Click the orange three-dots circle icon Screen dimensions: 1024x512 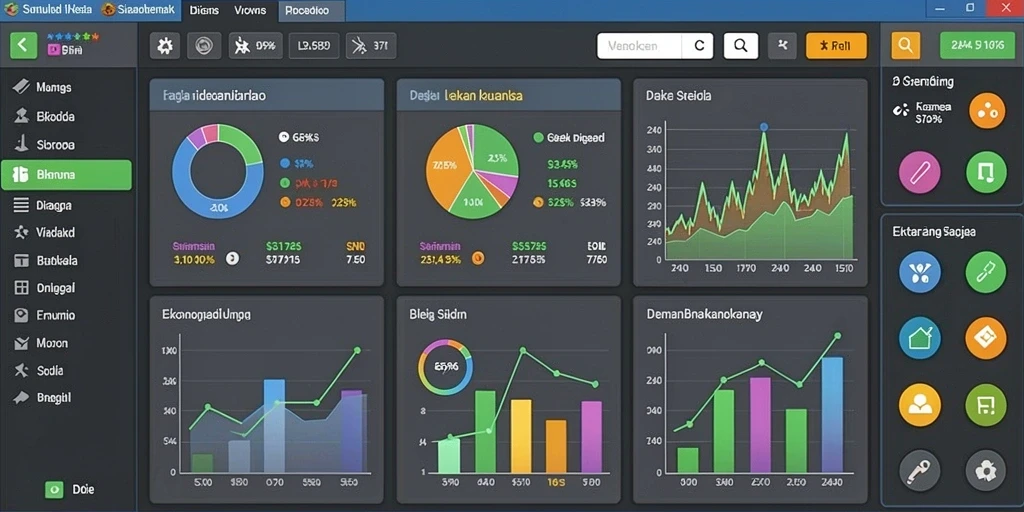(x=987, y=110)
